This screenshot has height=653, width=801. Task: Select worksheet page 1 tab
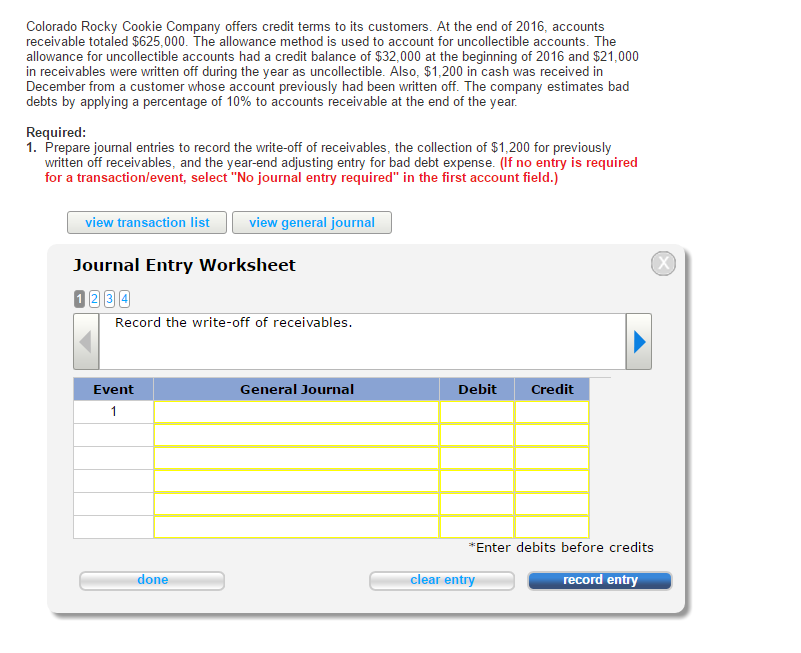point(79,299)
